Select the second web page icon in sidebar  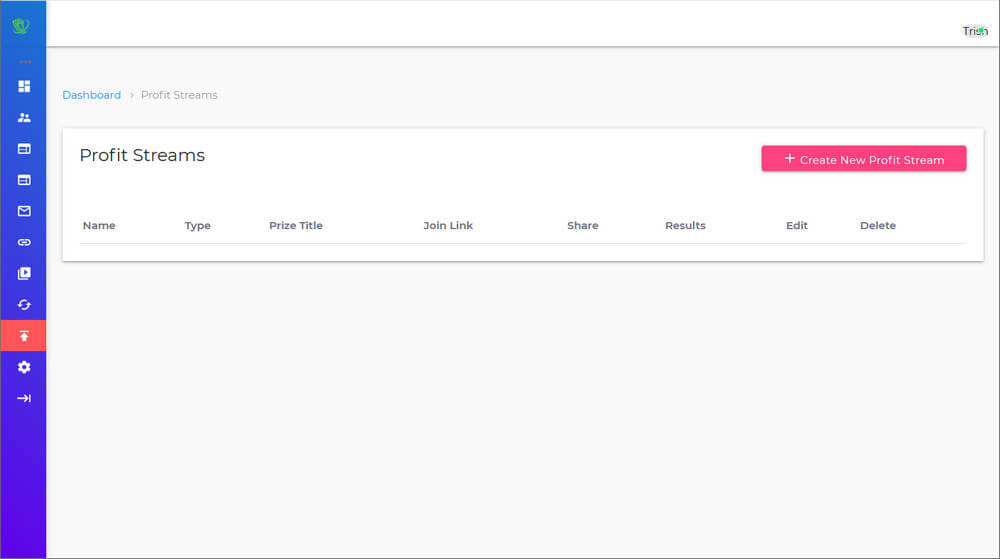coord(24,180)
